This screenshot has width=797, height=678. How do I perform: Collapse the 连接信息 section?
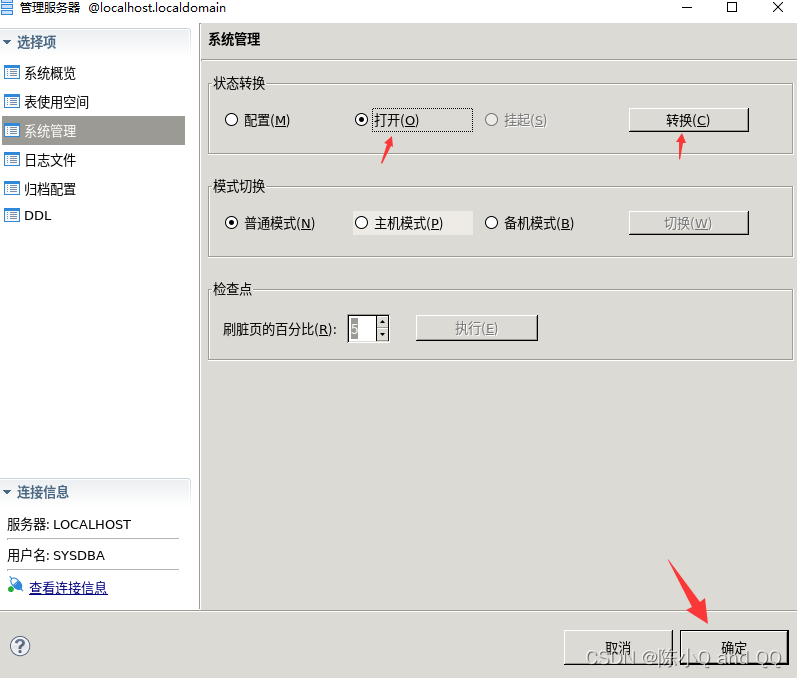click(7, 492)
